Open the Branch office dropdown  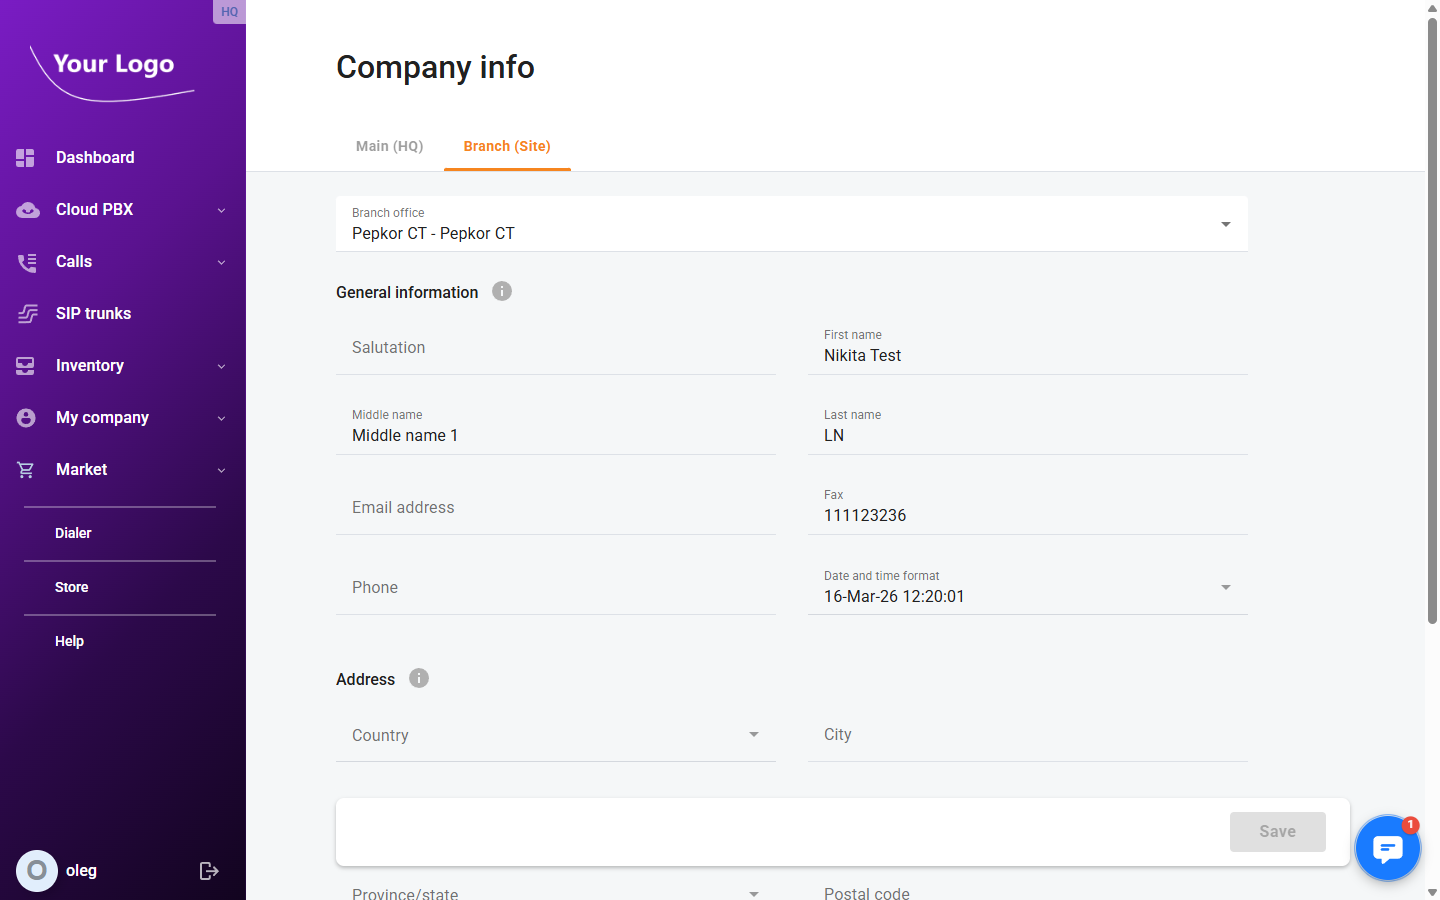click(1224, 224)
